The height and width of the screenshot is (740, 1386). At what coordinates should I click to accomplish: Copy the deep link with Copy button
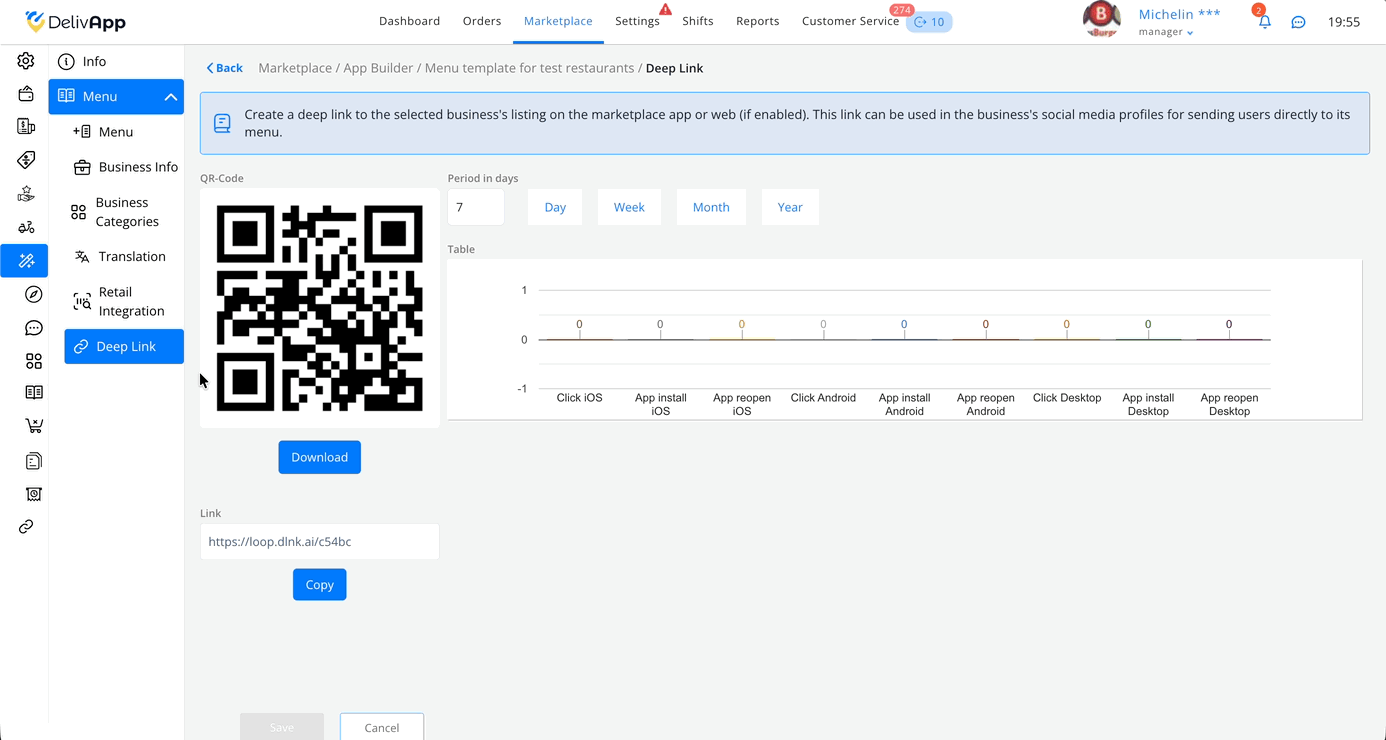click(x=319, y=585)
